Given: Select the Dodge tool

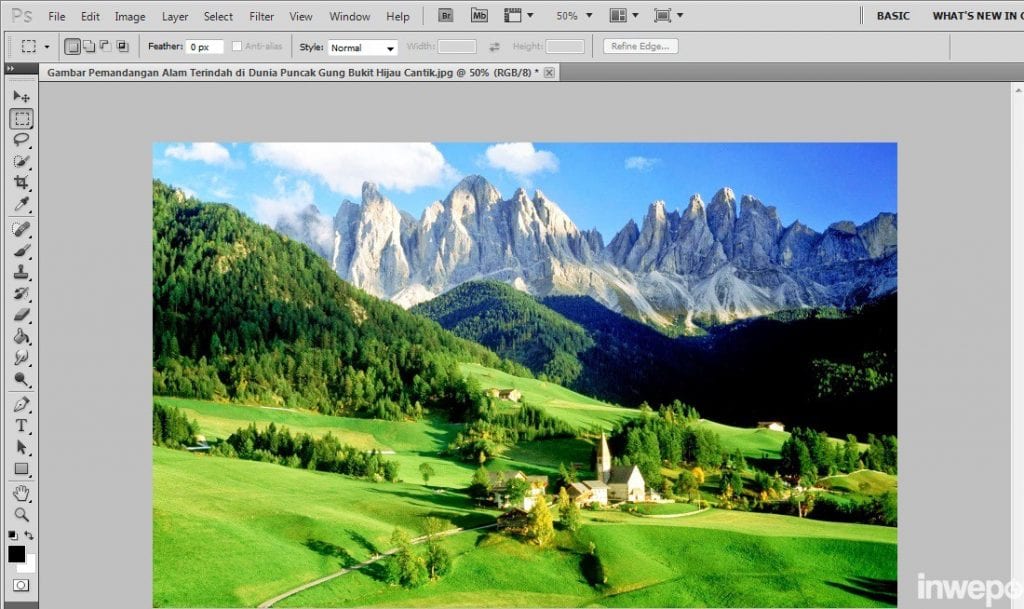Looking at the screenshot, I should point(21,379).
